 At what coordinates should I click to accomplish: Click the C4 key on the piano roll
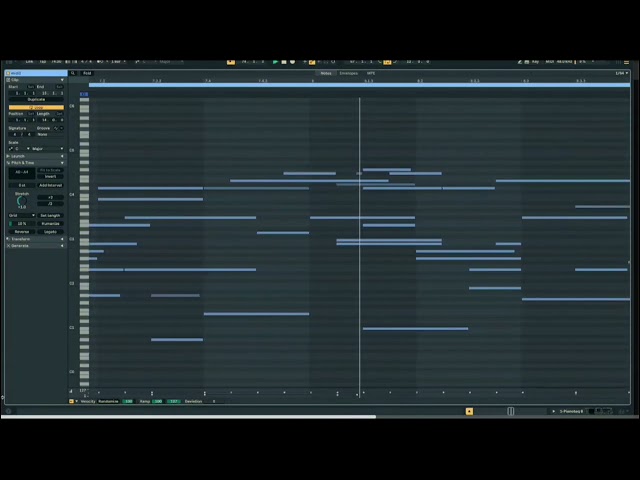pyautogui.click(x=84, y=196)
